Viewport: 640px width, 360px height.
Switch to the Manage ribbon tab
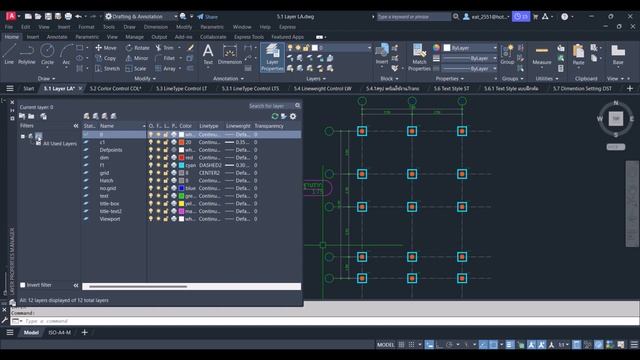tap(134, 37)
